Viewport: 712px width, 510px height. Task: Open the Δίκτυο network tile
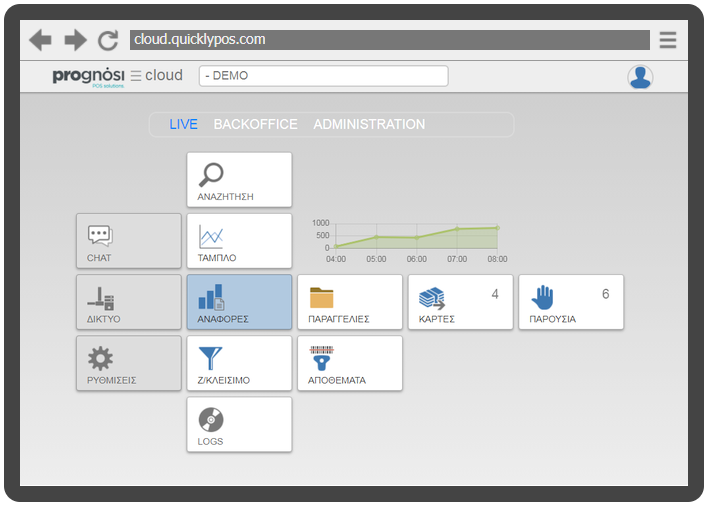129,302
